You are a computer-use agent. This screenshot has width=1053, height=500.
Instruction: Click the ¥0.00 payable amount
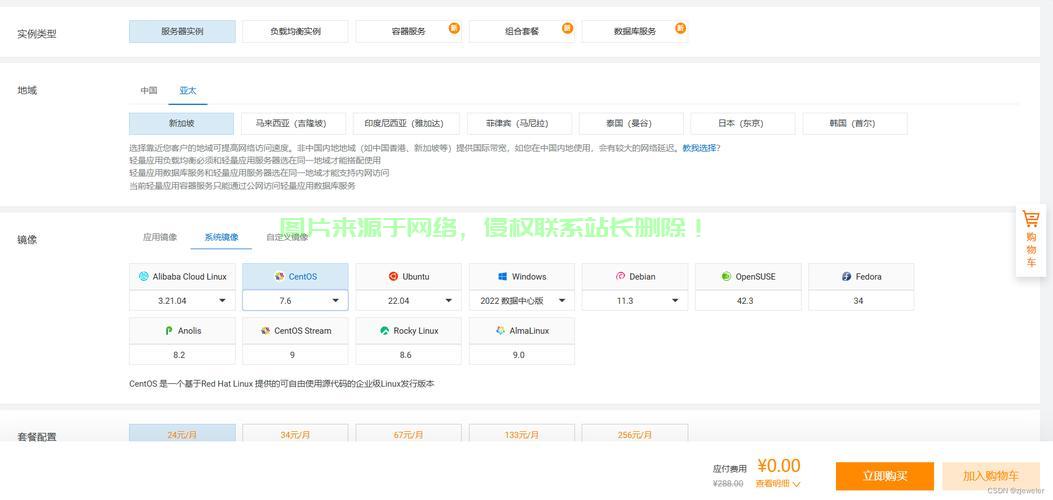(779, 466)
